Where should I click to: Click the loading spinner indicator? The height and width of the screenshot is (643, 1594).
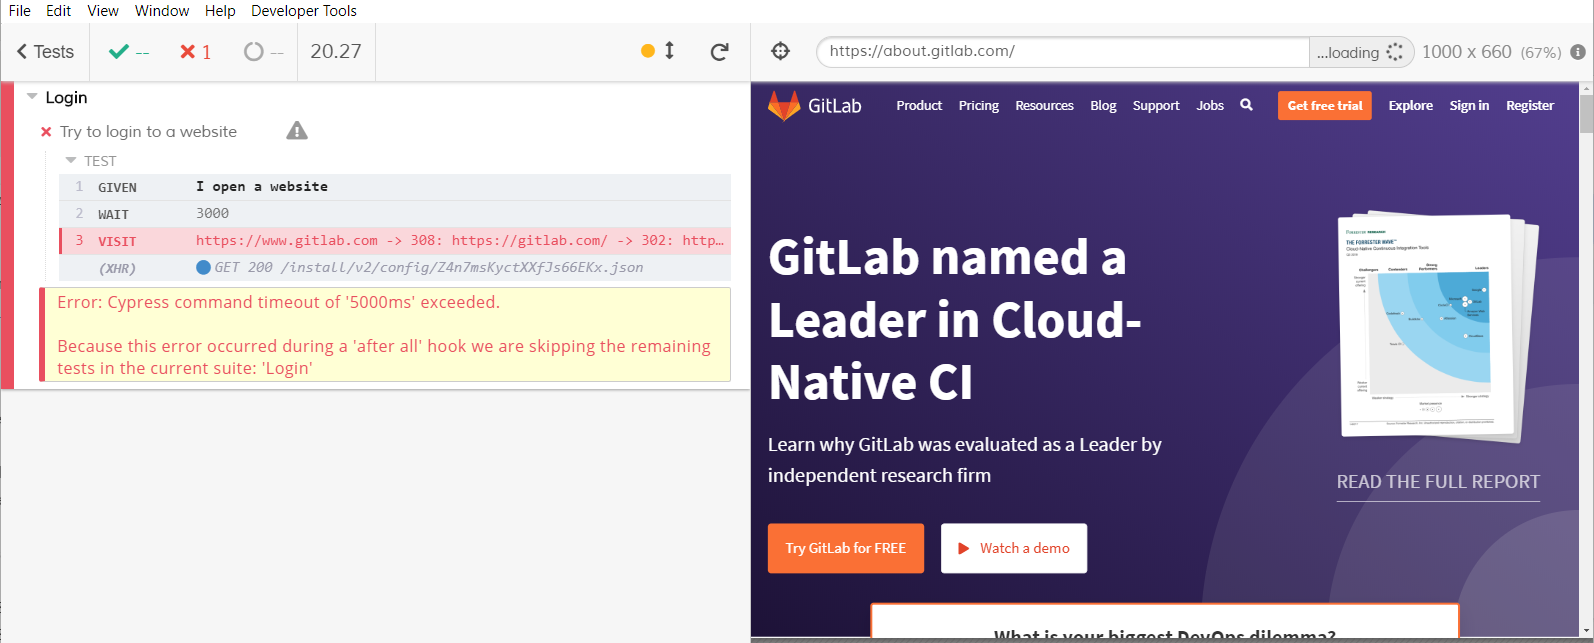tap(1395, 52)
